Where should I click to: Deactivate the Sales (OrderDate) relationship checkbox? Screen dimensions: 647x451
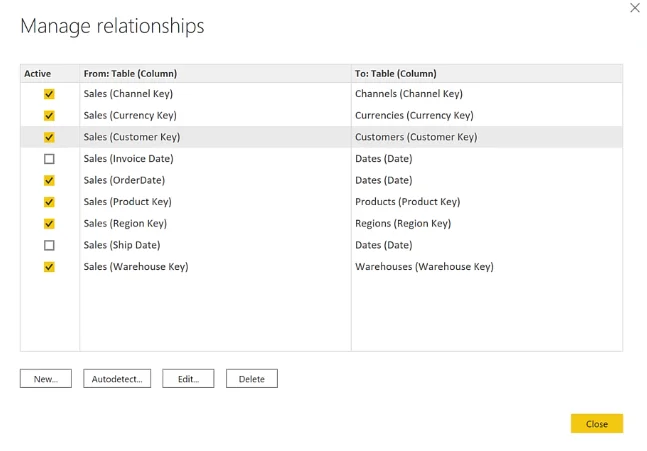pos(49,180)
